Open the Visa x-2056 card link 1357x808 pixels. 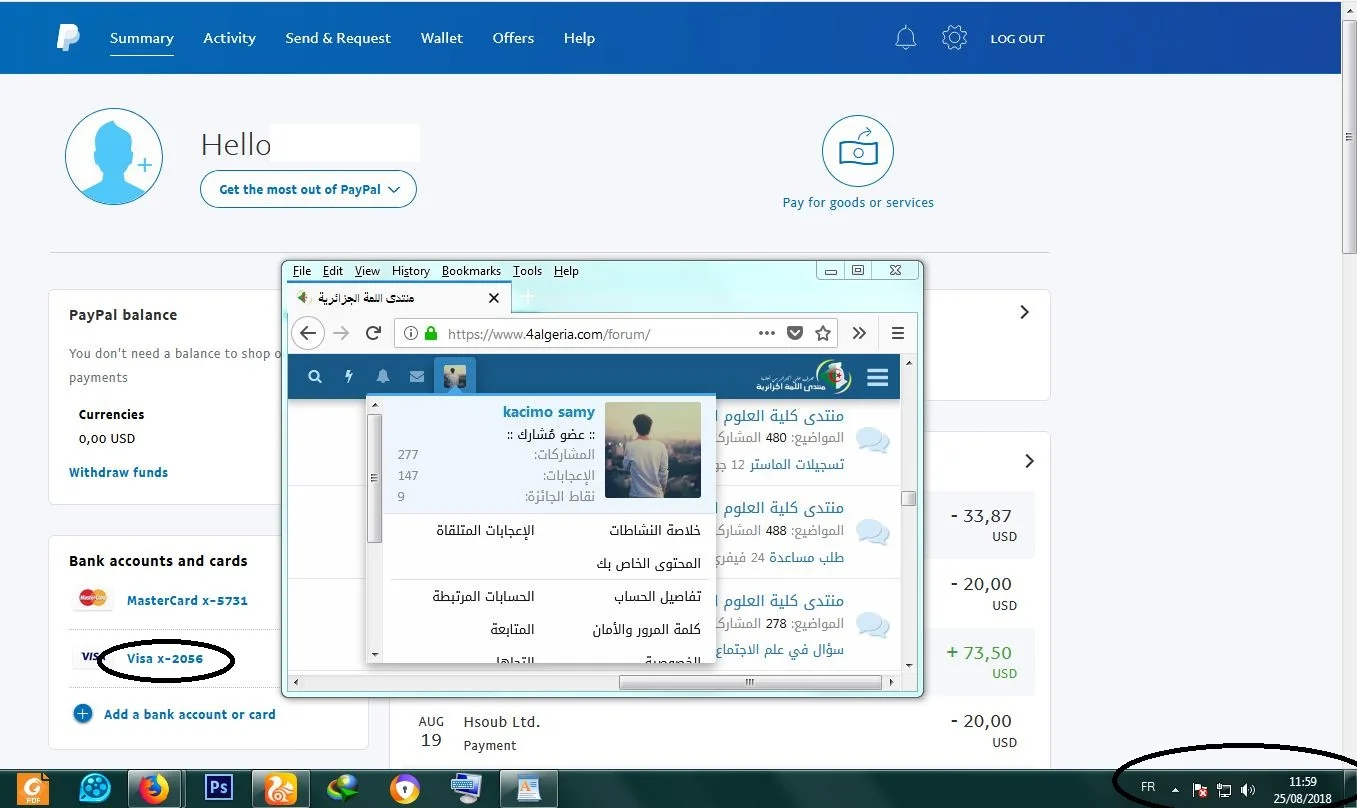(x=165, y=659)
